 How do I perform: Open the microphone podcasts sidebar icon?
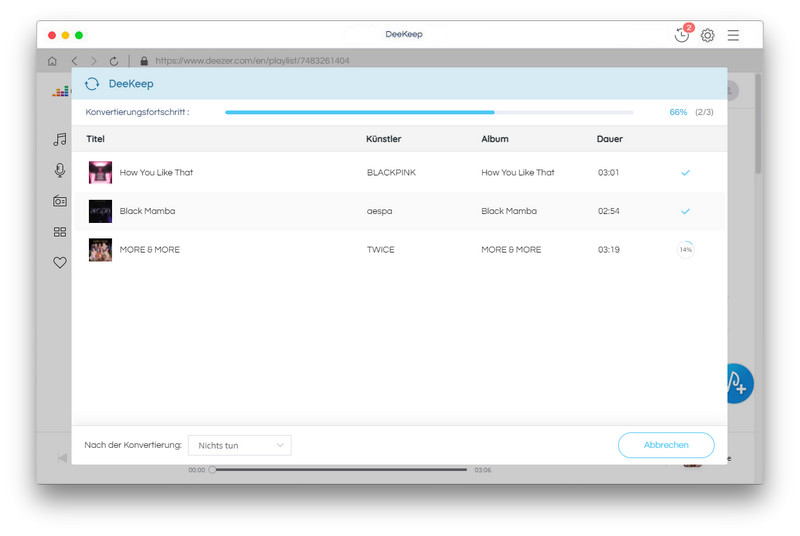click(60, 170)
